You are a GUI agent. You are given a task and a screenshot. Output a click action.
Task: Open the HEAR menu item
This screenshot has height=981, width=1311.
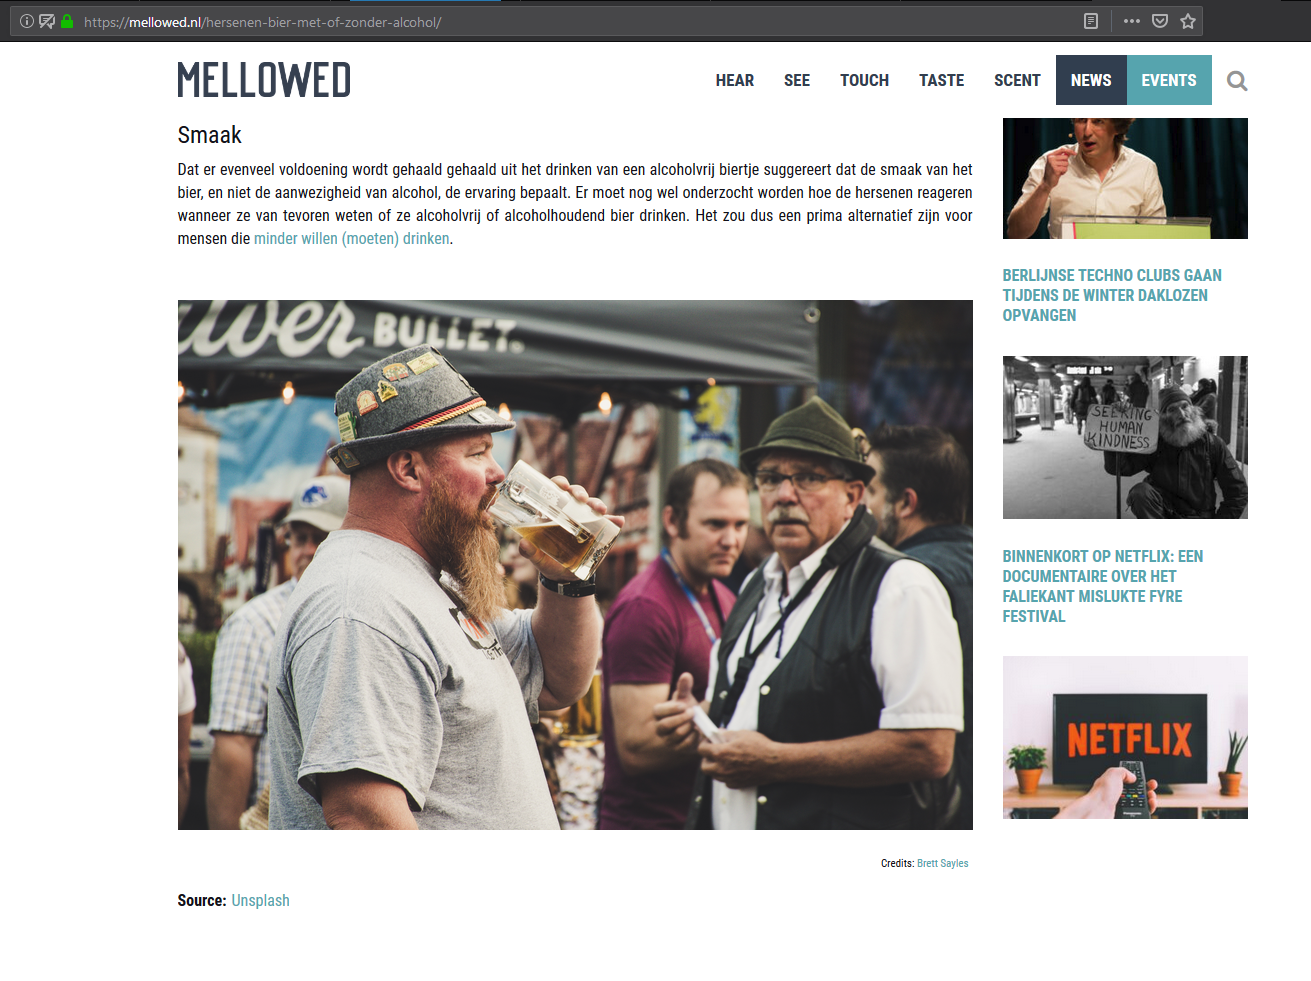[x=735, y=80]
